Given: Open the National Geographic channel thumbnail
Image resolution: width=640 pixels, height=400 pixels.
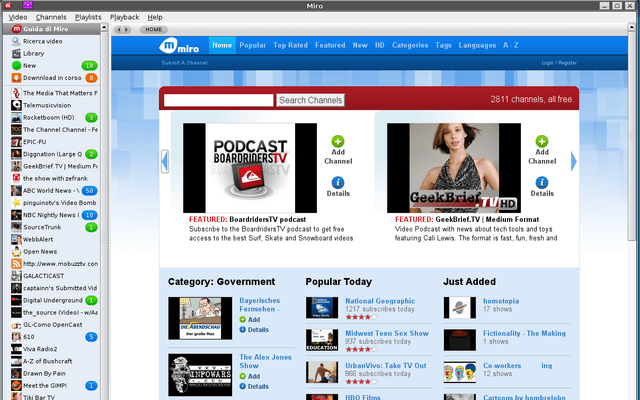Looking at the screenshot, I should pos(322,307).
